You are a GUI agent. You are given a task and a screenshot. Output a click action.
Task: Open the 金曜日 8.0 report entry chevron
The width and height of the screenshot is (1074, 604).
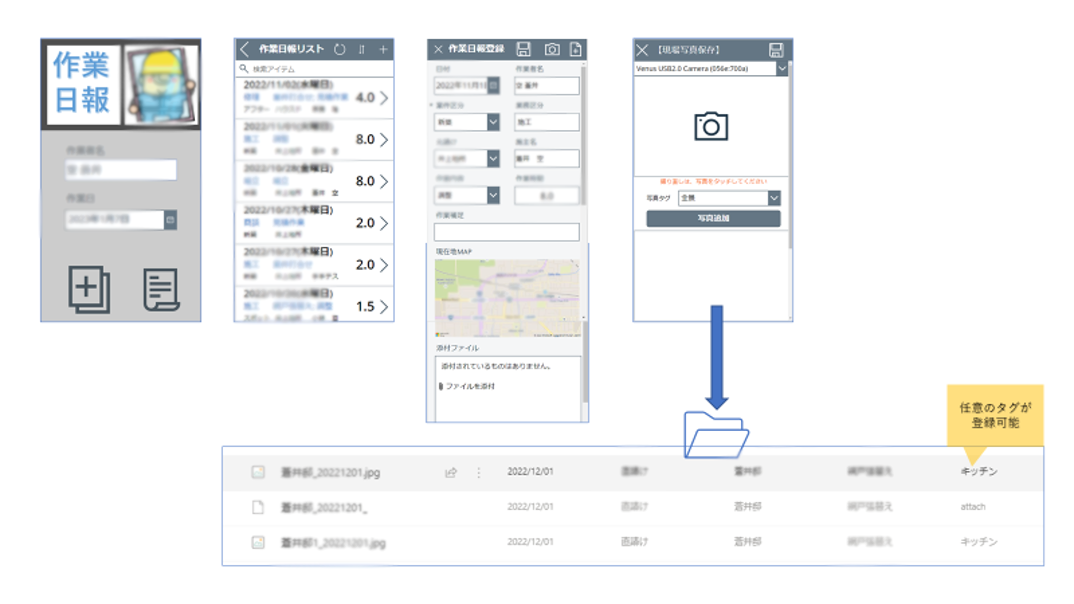click(384, 181)
